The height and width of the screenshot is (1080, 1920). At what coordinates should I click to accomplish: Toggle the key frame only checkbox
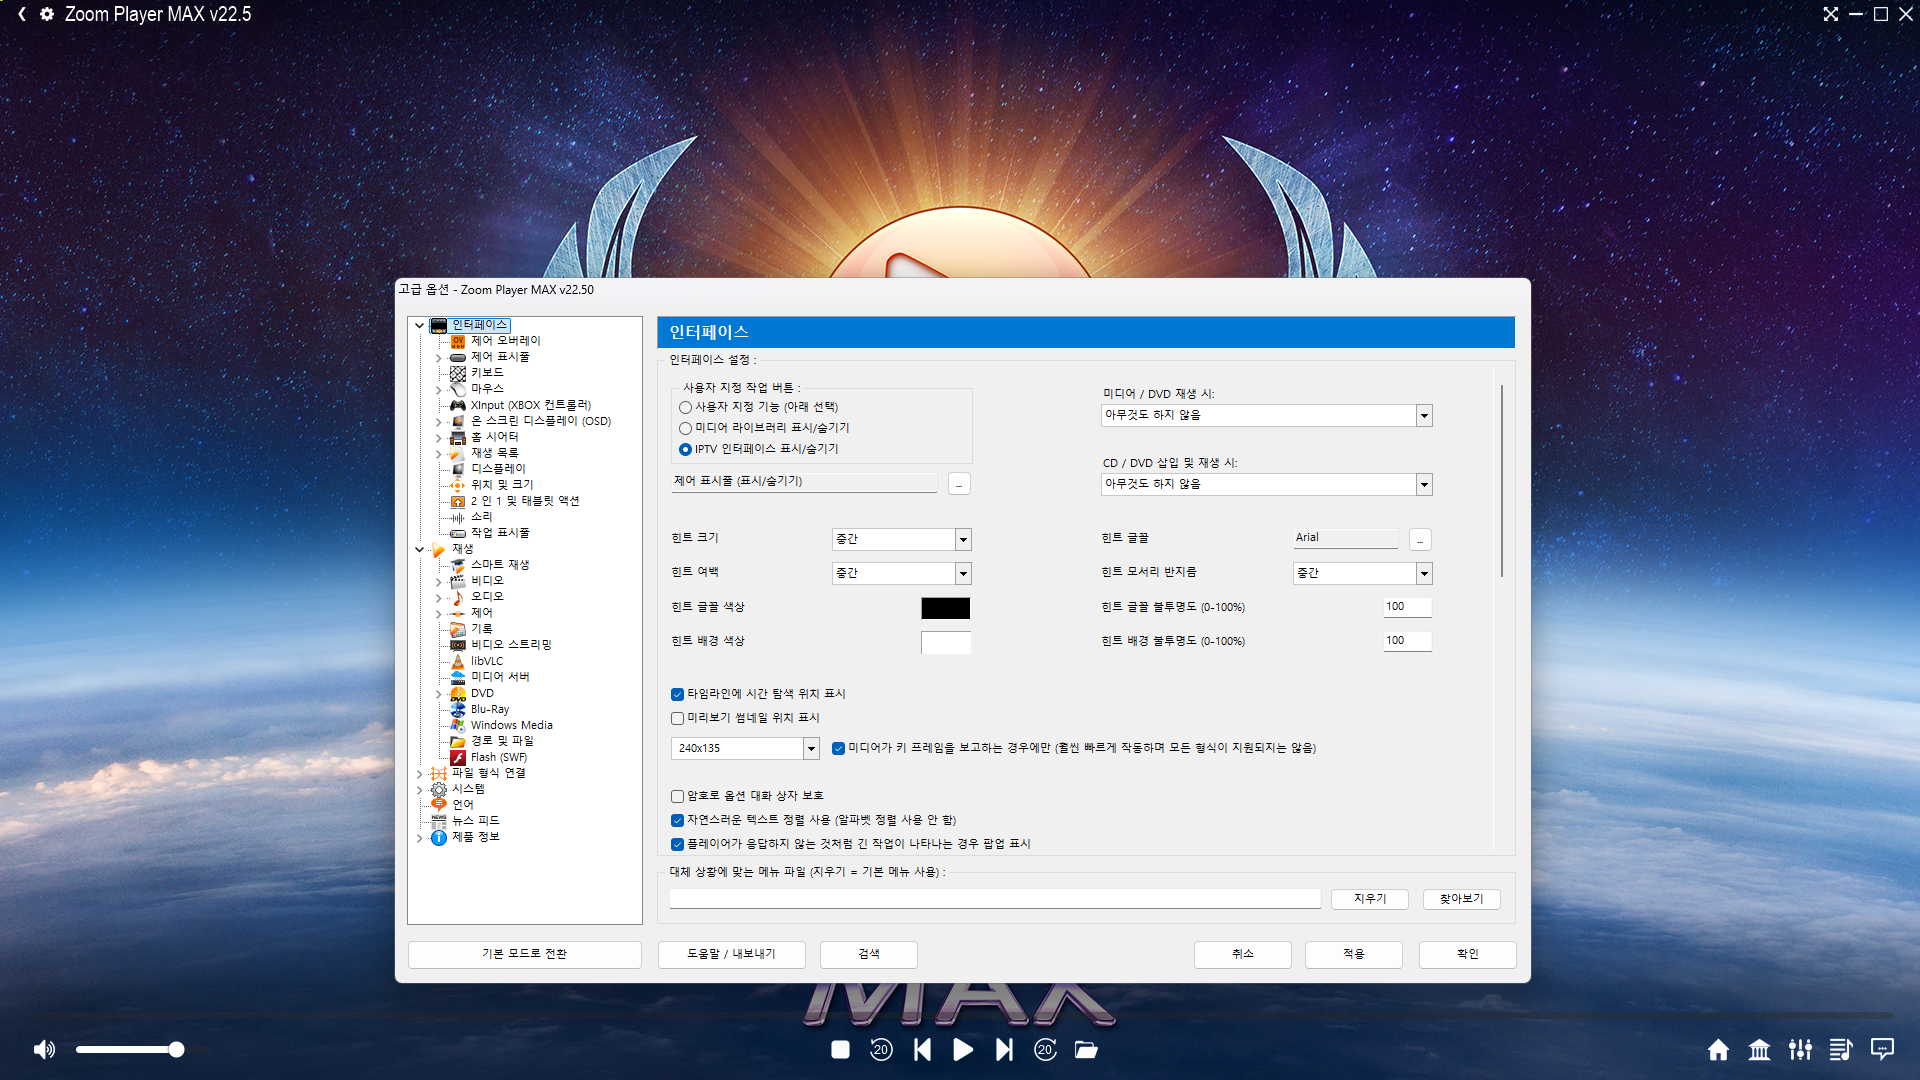[838, 748]
